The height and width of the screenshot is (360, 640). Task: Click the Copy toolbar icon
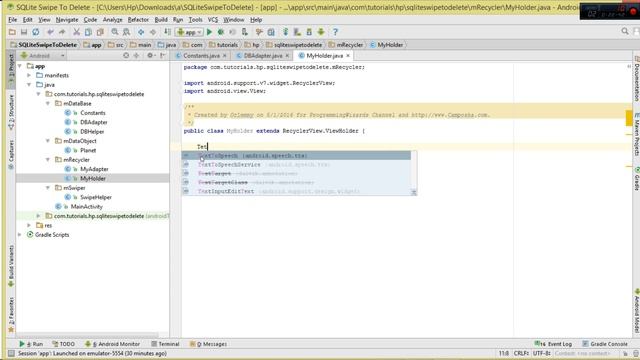tap(88, 32)
